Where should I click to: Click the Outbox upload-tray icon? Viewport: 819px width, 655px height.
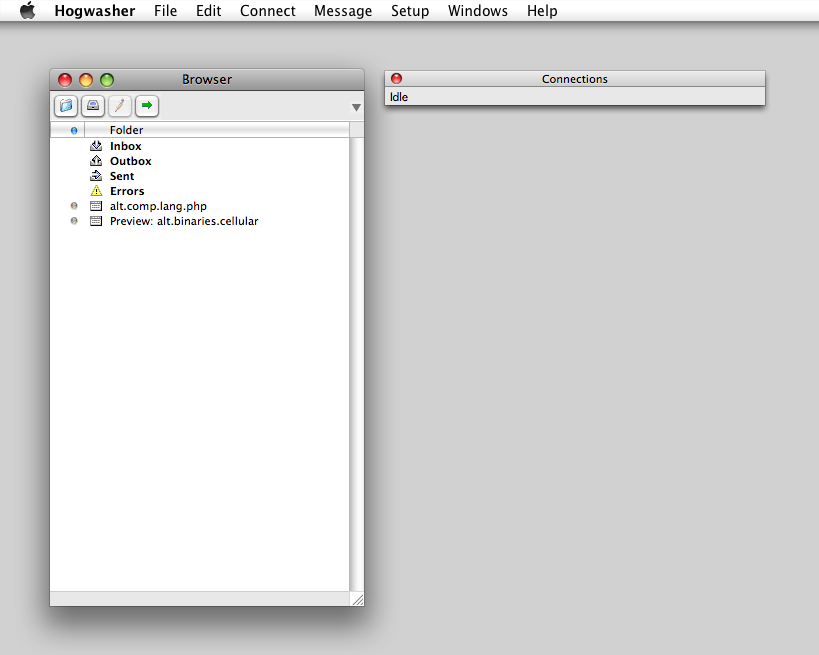tap(96, 161)
